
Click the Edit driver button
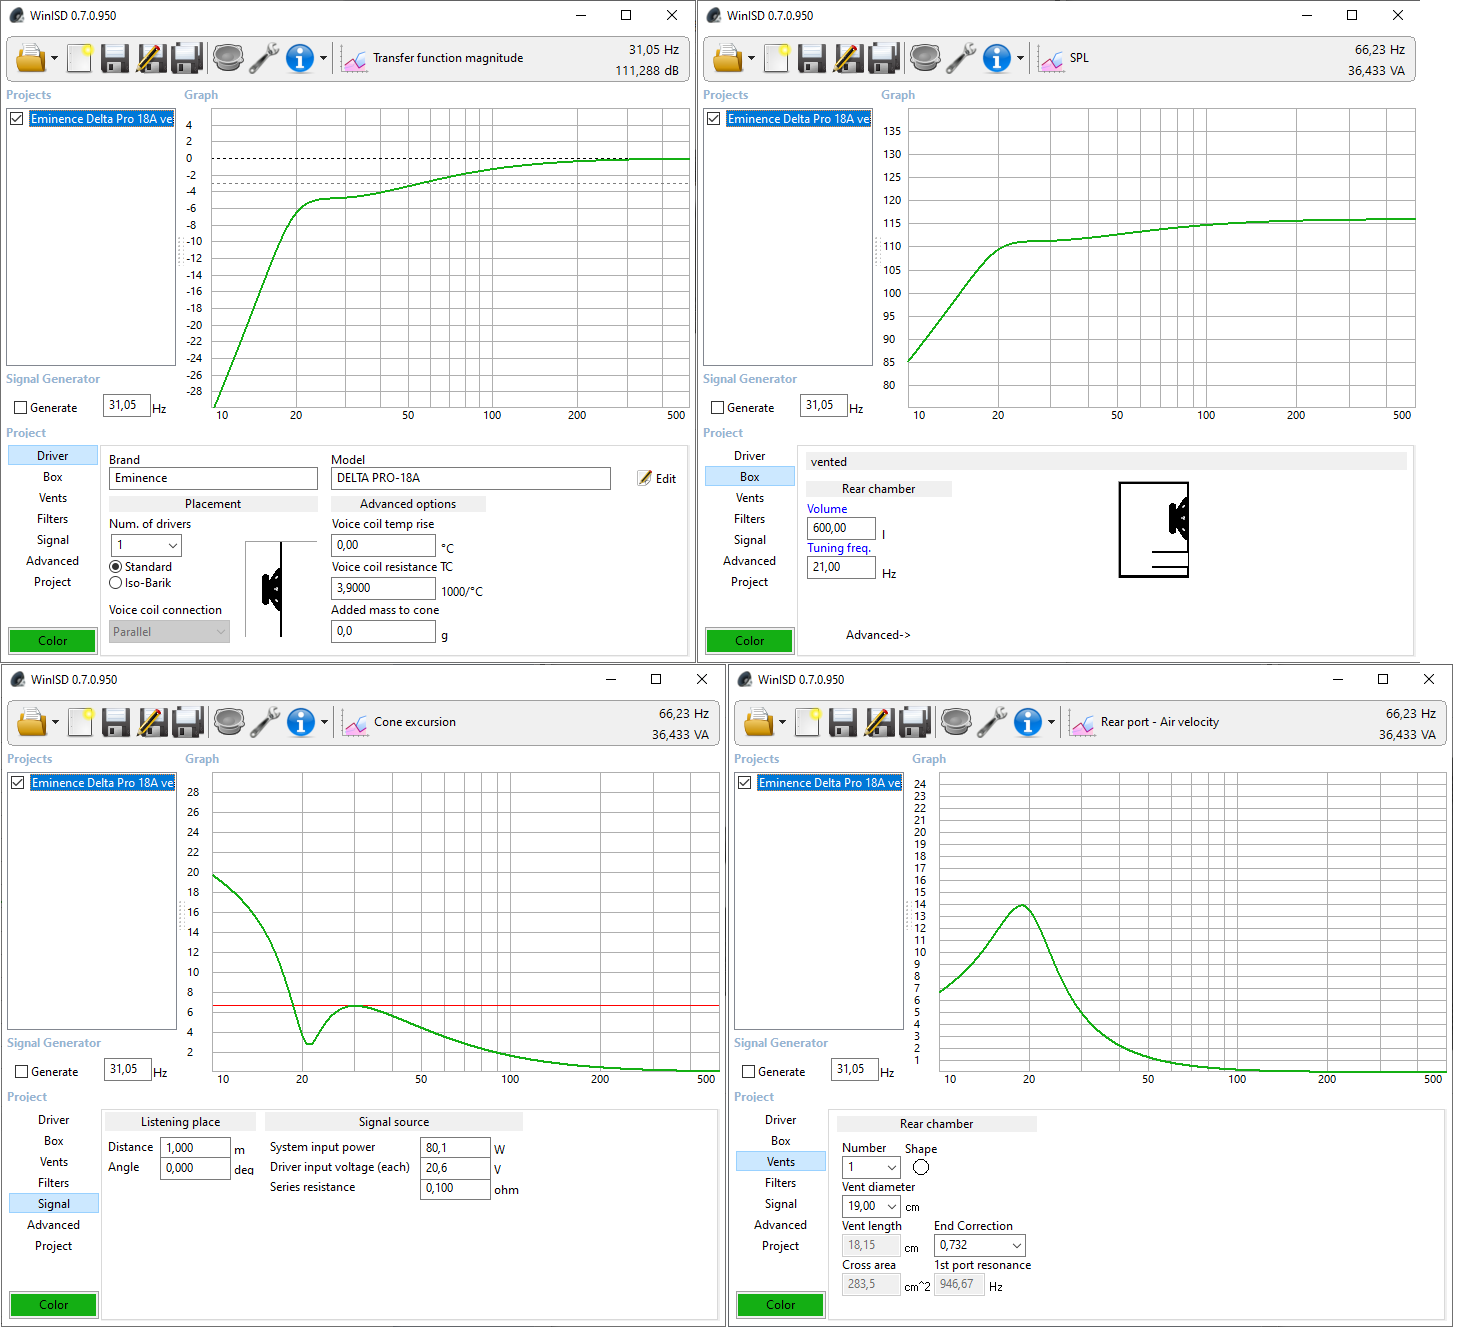[657, 479]
